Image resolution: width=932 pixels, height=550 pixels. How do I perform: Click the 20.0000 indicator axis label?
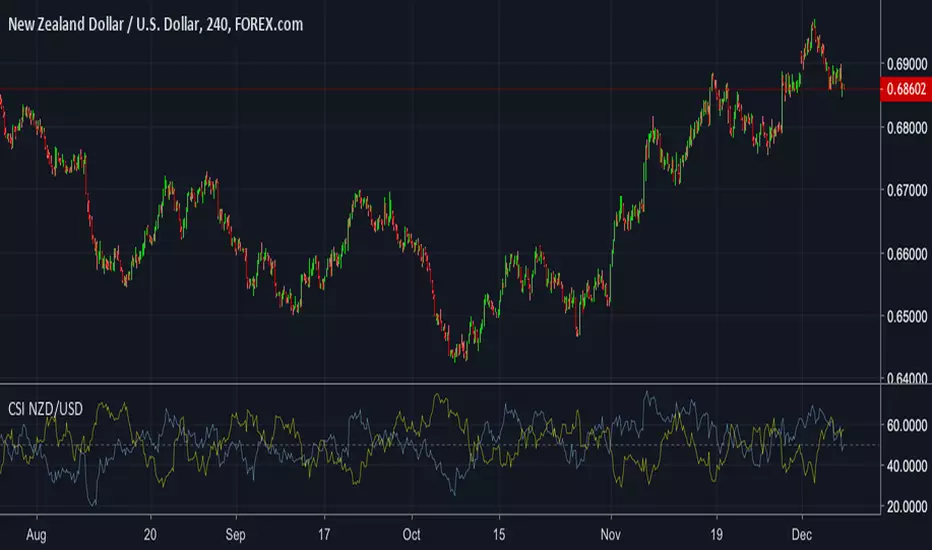click(x=906, y=507)
